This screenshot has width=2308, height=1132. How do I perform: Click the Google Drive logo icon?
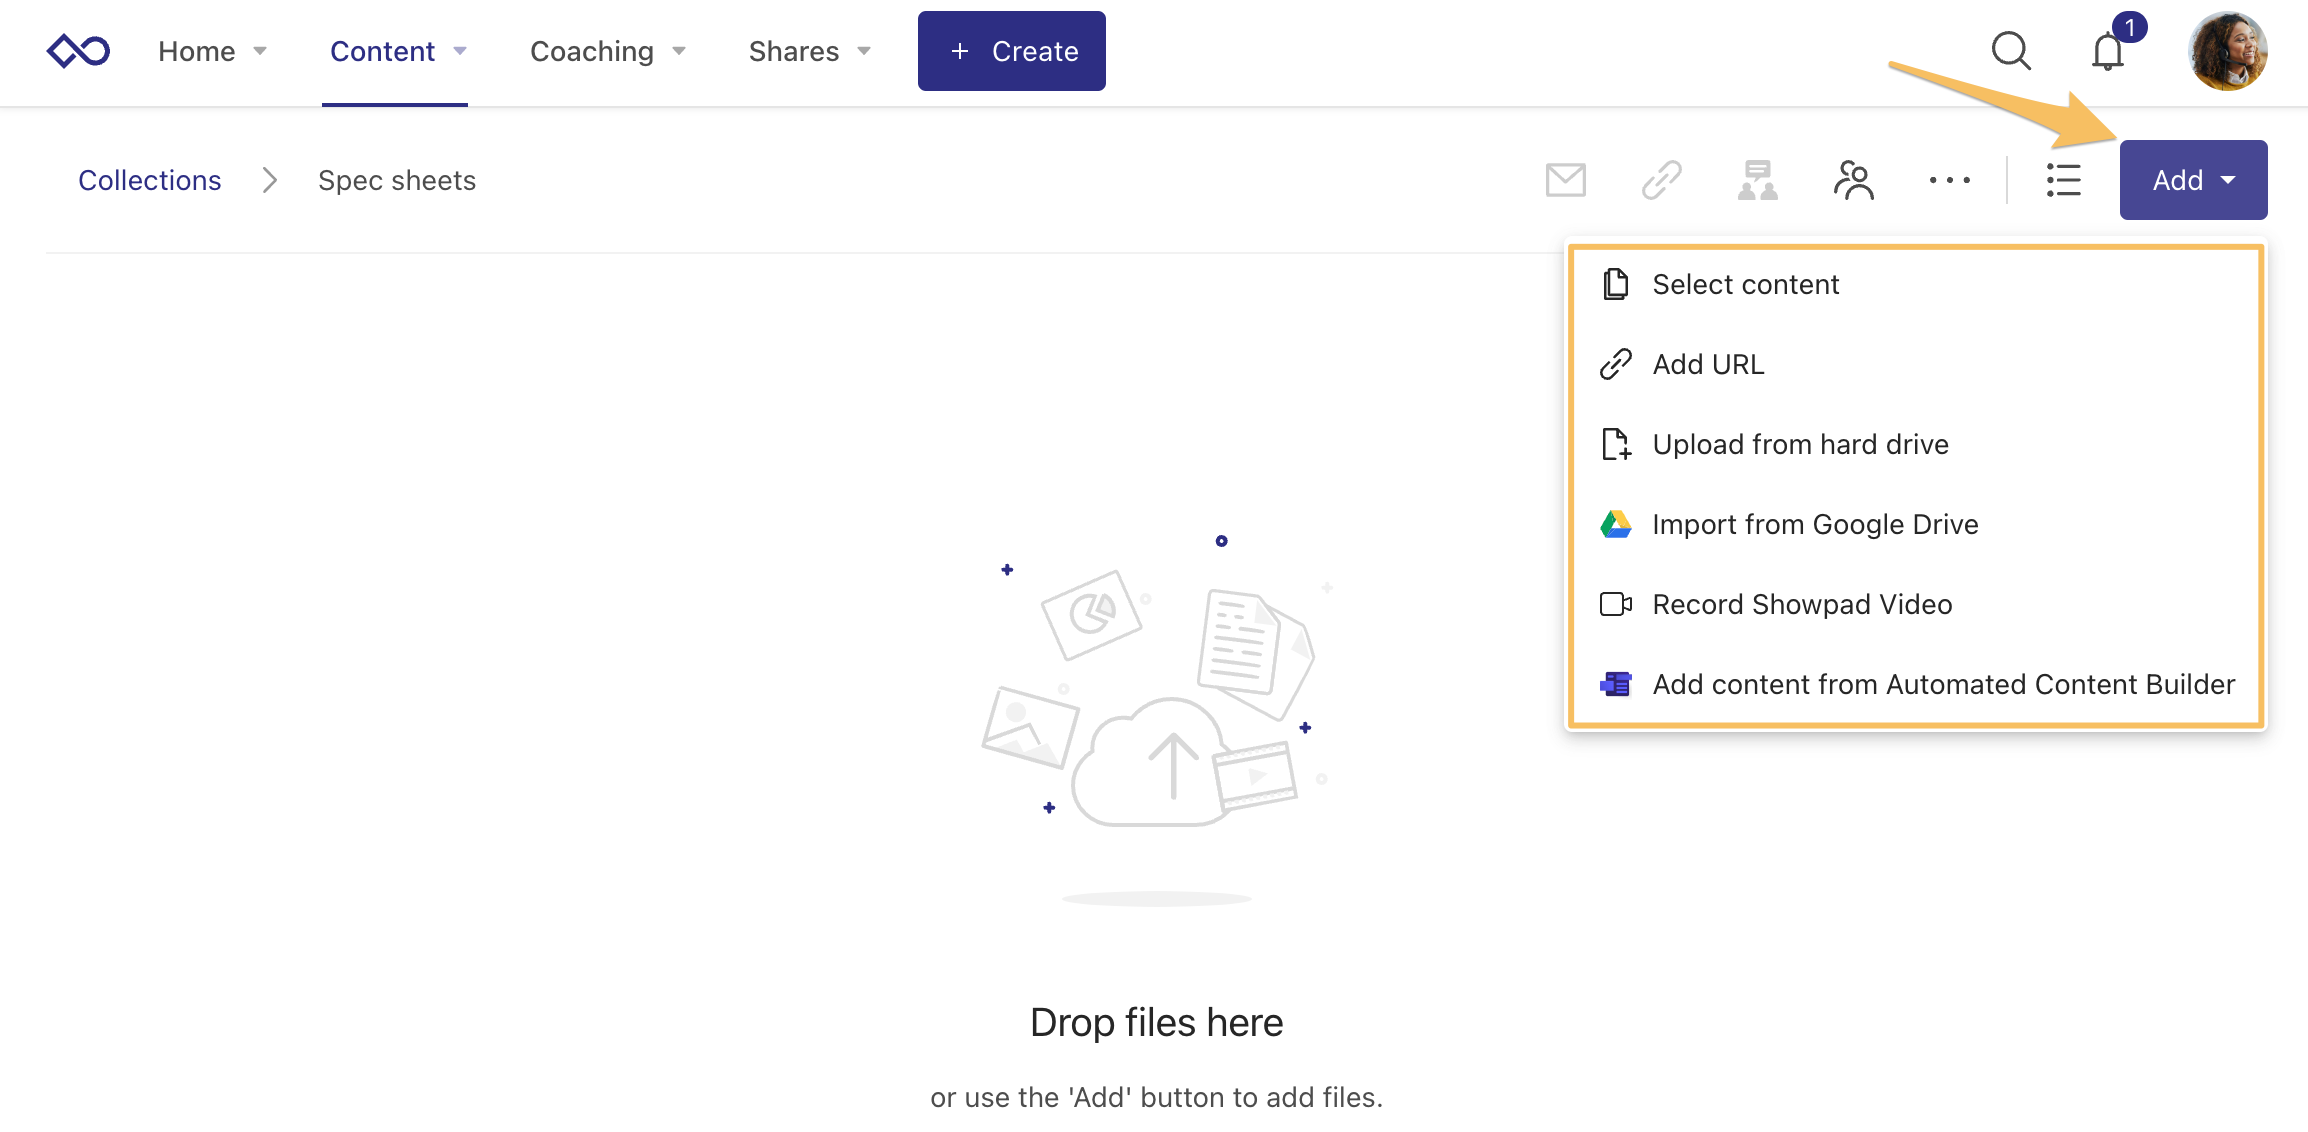(1616, 524)
